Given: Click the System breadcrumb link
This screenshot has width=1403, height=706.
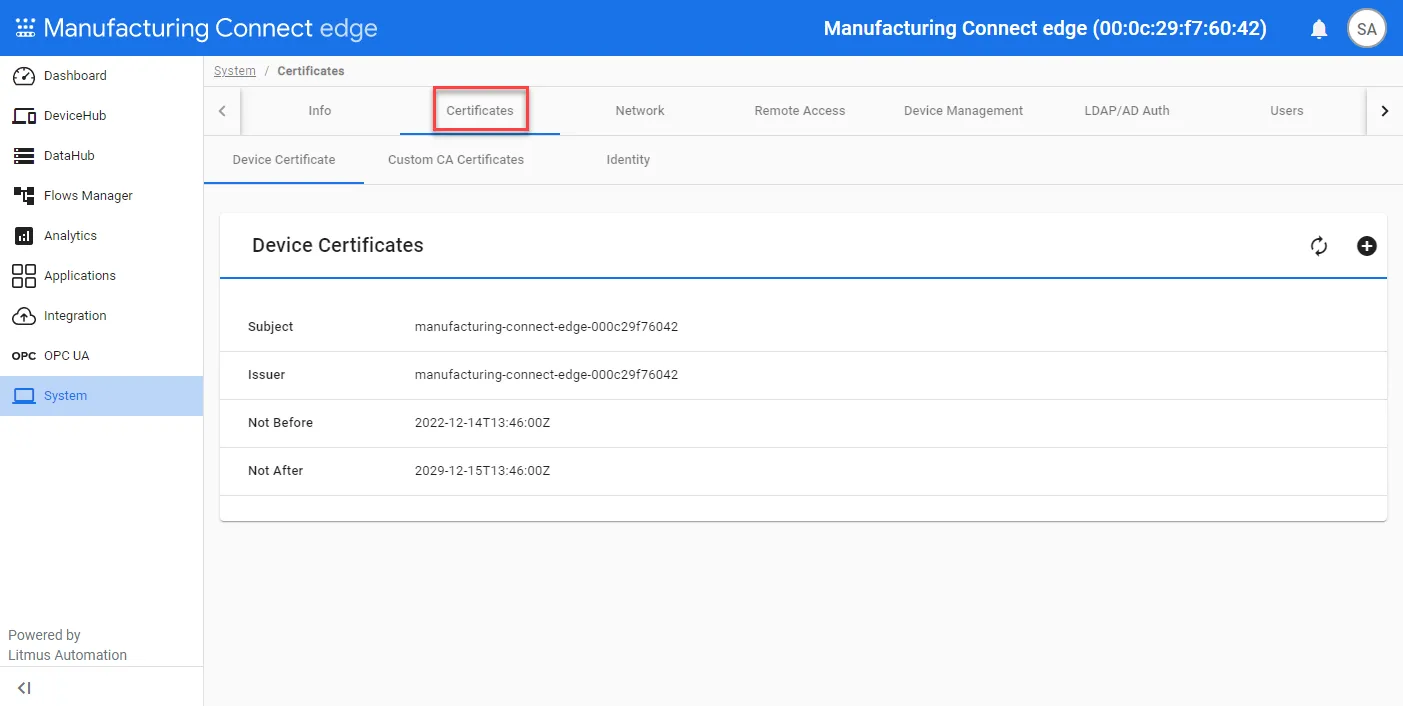Looking at the screenshot, I should pyautogui.click(x=235, y=71).
